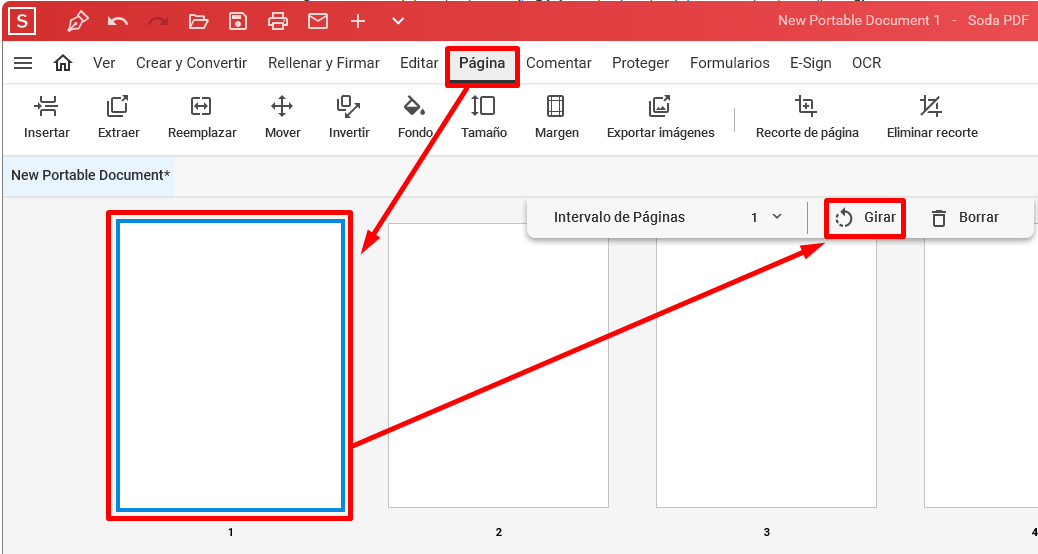
Task: Switch to Crear y Convertir tab
Action: point(191,63)
